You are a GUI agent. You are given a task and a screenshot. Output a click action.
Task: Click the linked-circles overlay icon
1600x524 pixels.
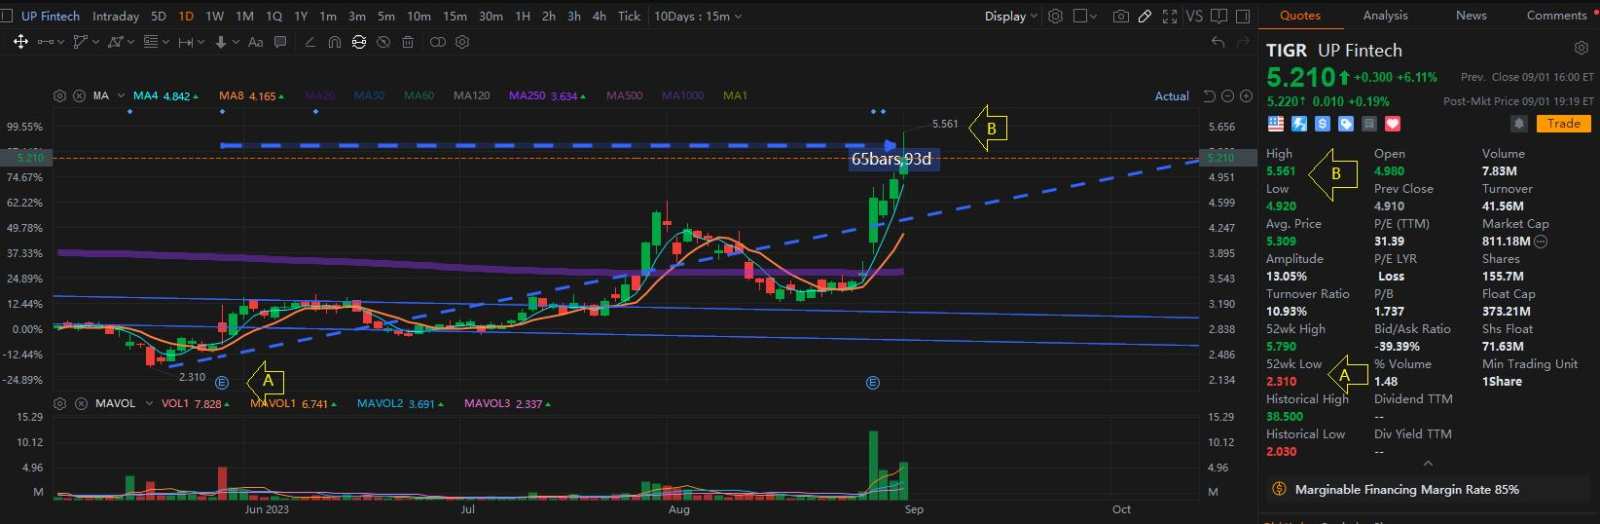coord(438,42)
